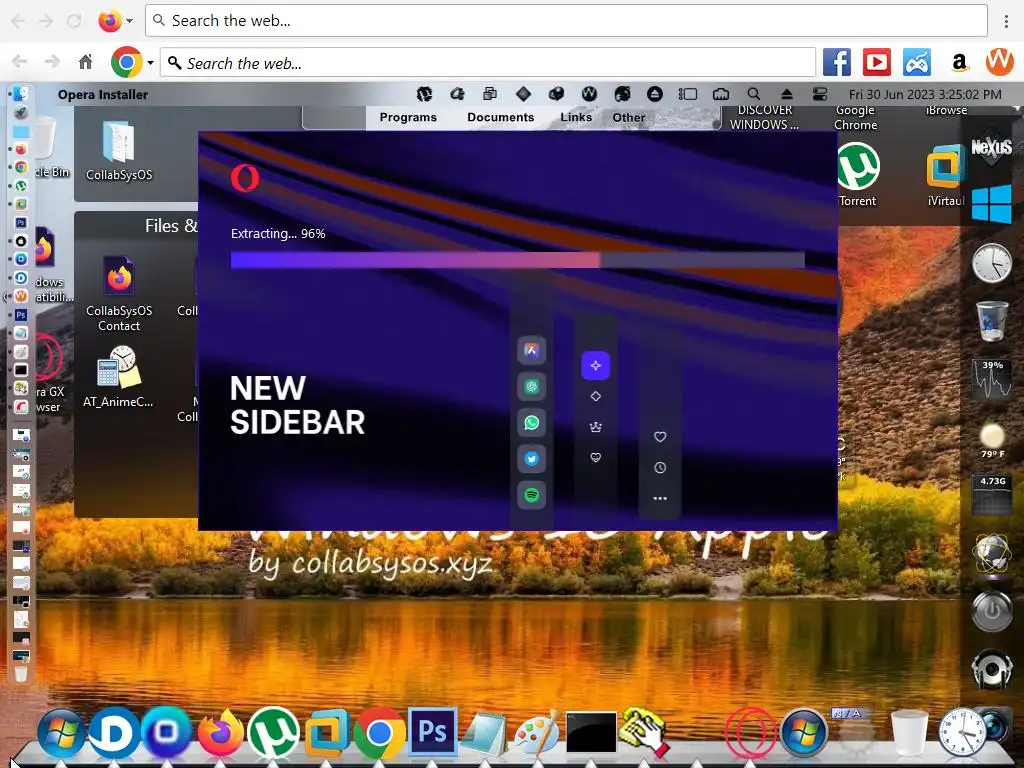This screenshot has width=1024, height=768.
Task: Click the circled W icon in menu bar
Action: (589, 94)
